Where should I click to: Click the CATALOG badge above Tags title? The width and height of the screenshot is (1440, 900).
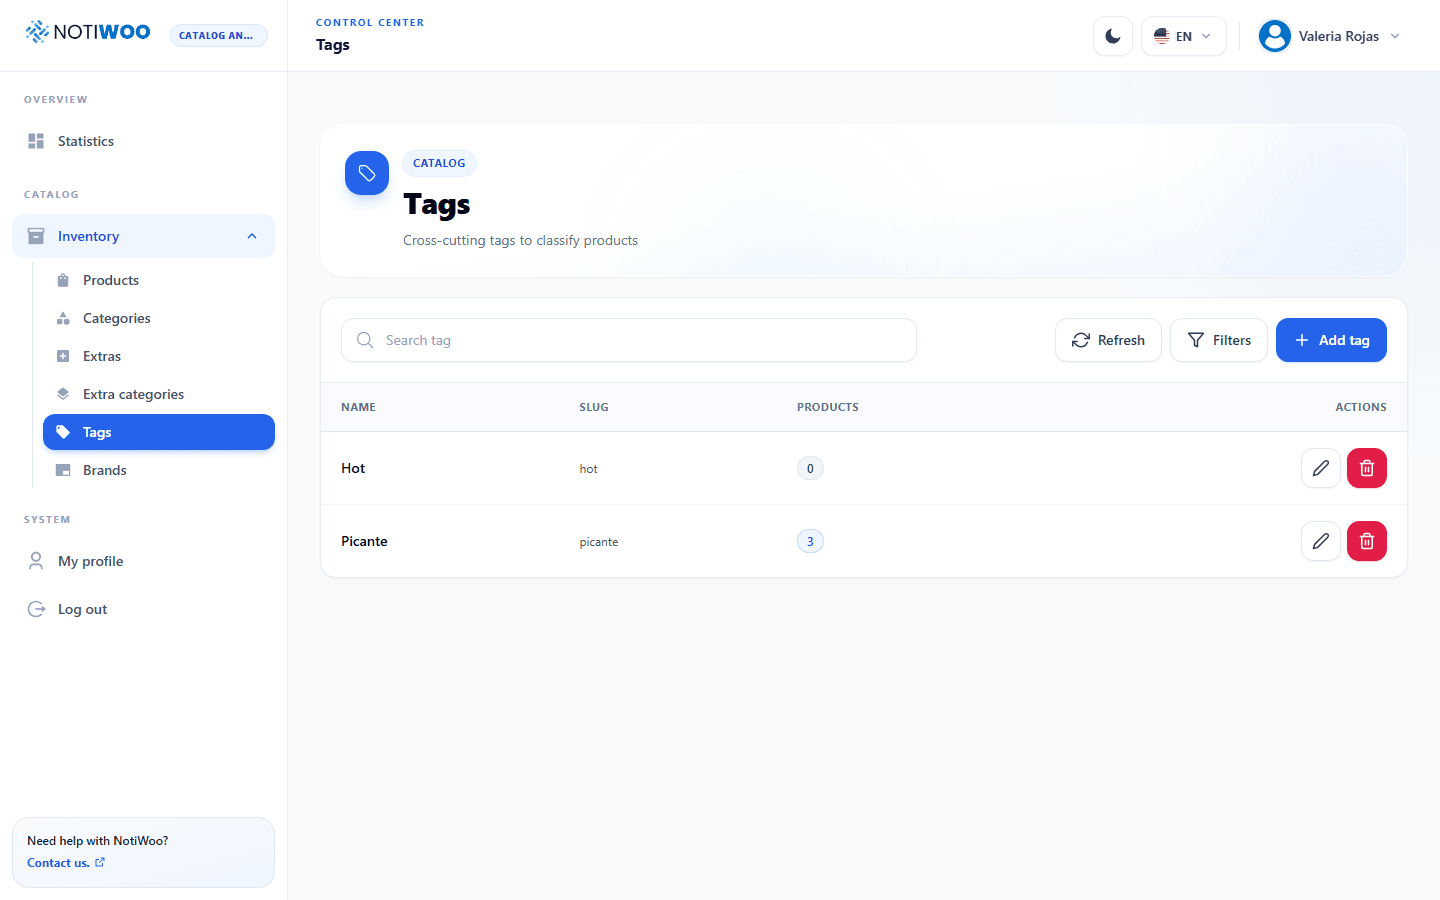[439, 163]
